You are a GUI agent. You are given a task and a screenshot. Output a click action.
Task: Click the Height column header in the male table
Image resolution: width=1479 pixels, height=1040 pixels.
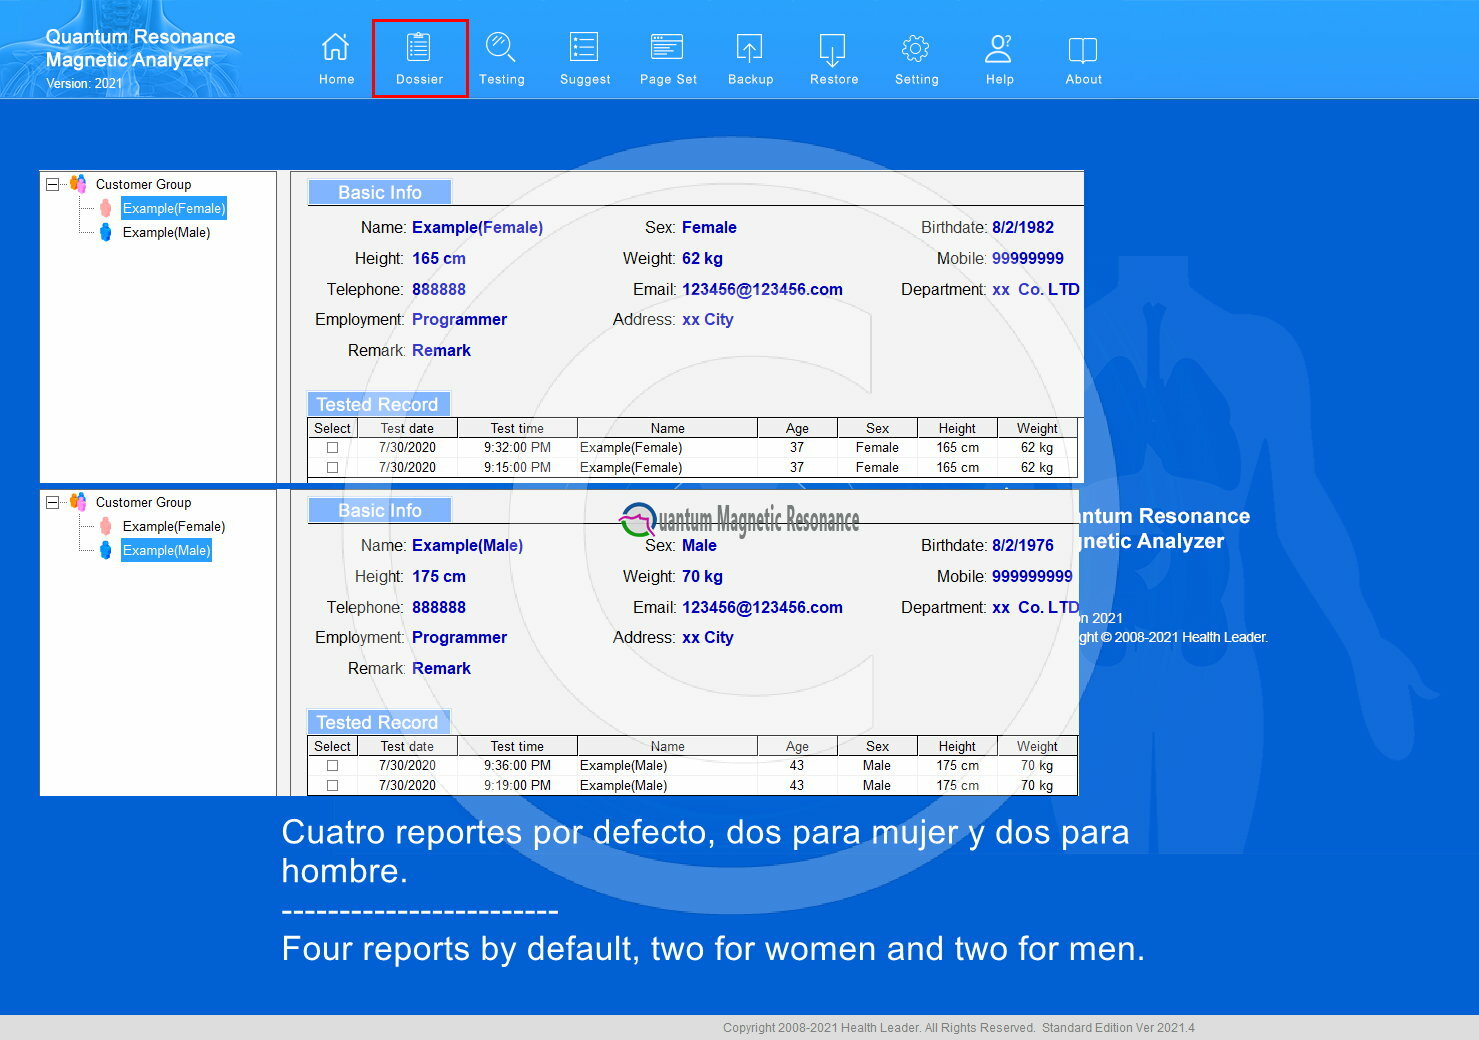(957, 746)
